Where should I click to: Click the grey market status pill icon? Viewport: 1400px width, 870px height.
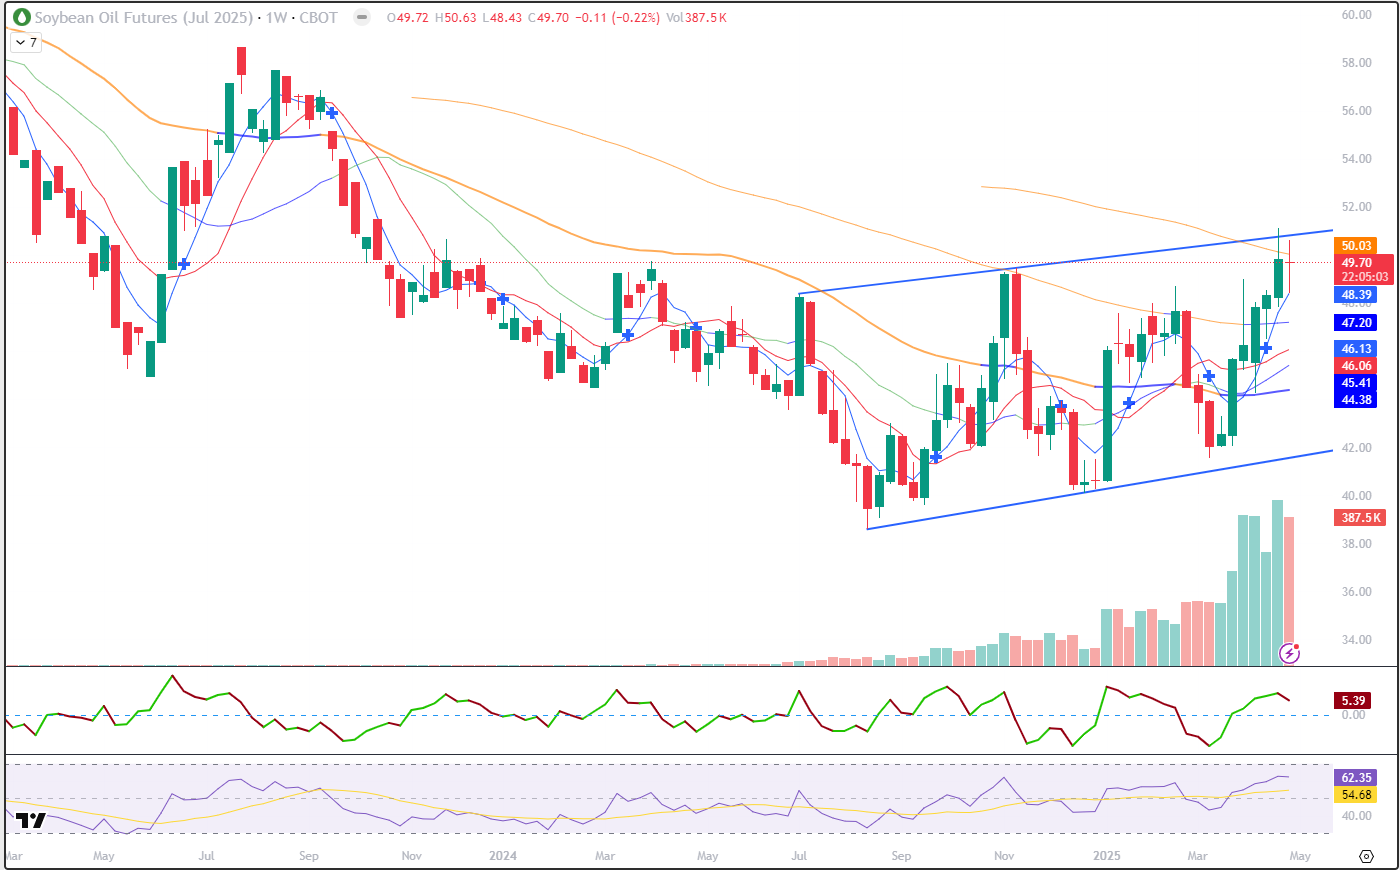(x=362, y=18)
